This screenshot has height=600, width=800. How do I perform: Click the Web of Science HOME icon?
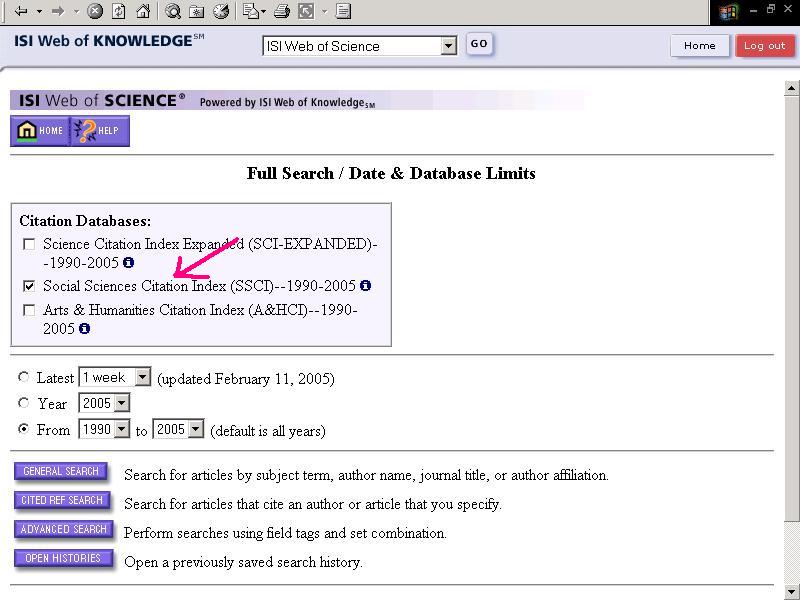(40, 131)
